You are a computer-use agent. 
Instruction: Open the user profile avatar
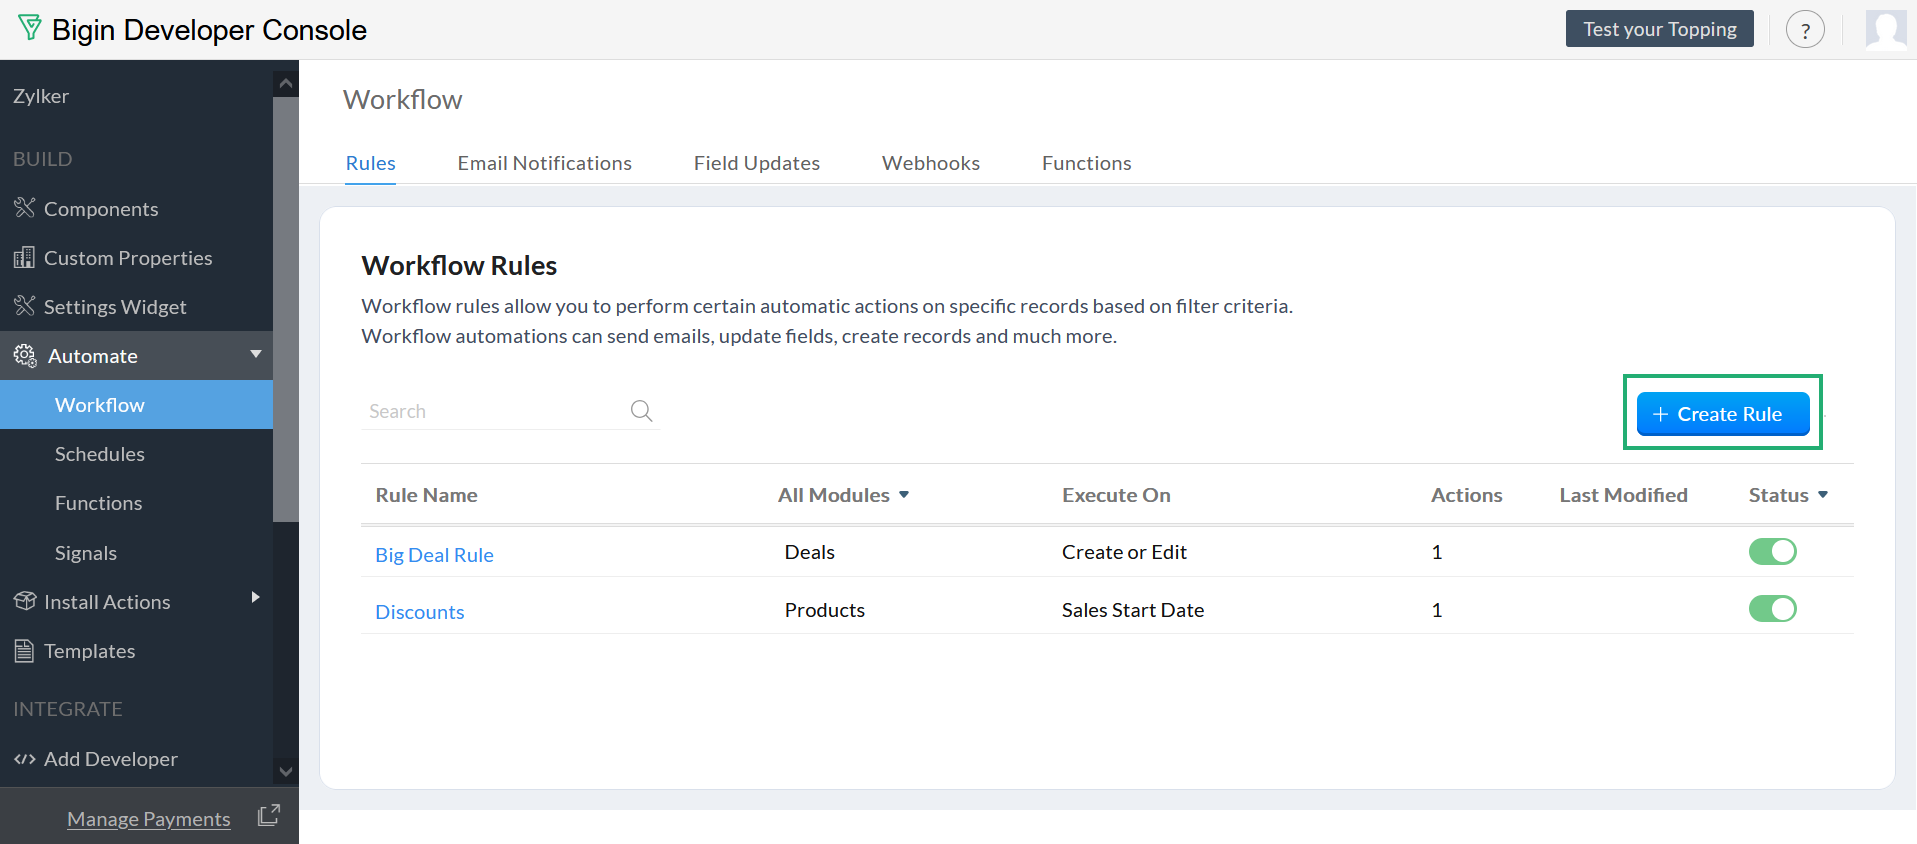pyautogui.click(x=1886, y=30)
